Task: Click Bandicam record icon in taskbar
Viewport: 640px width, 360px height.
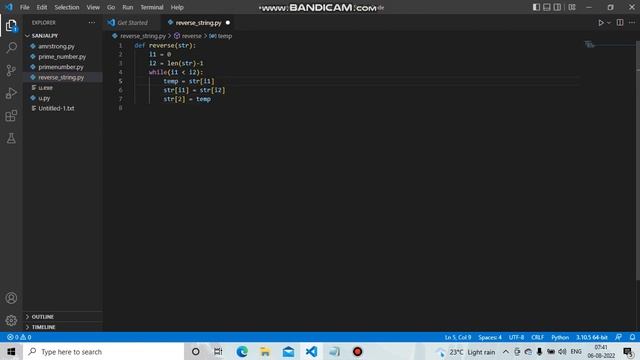Action: (x=358, y=351)
